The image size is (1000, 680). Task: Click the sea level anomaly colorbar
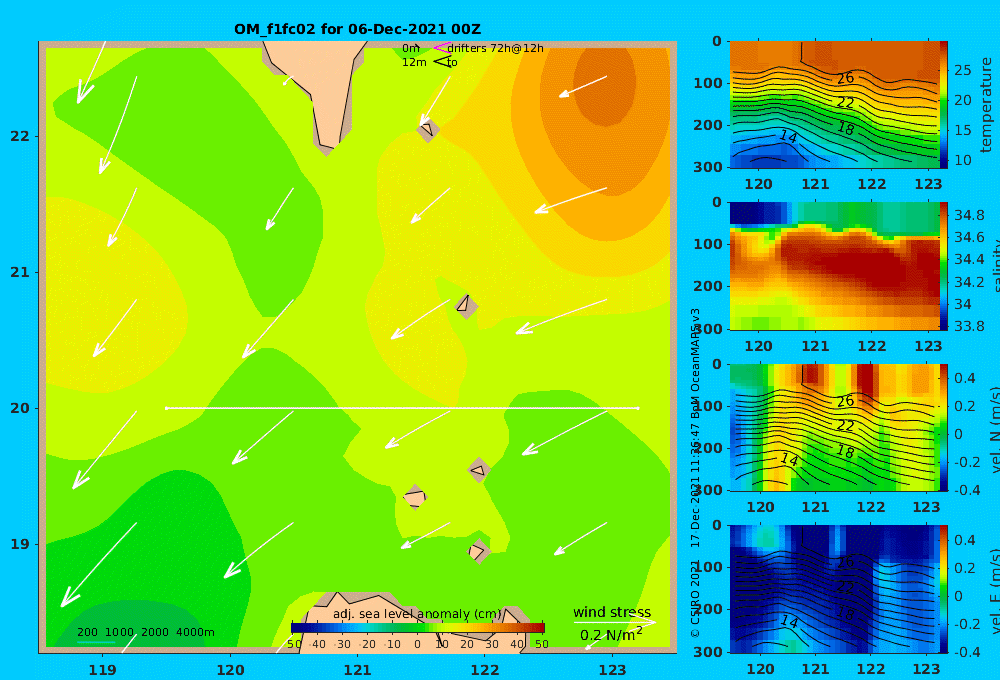coord(418,627)
